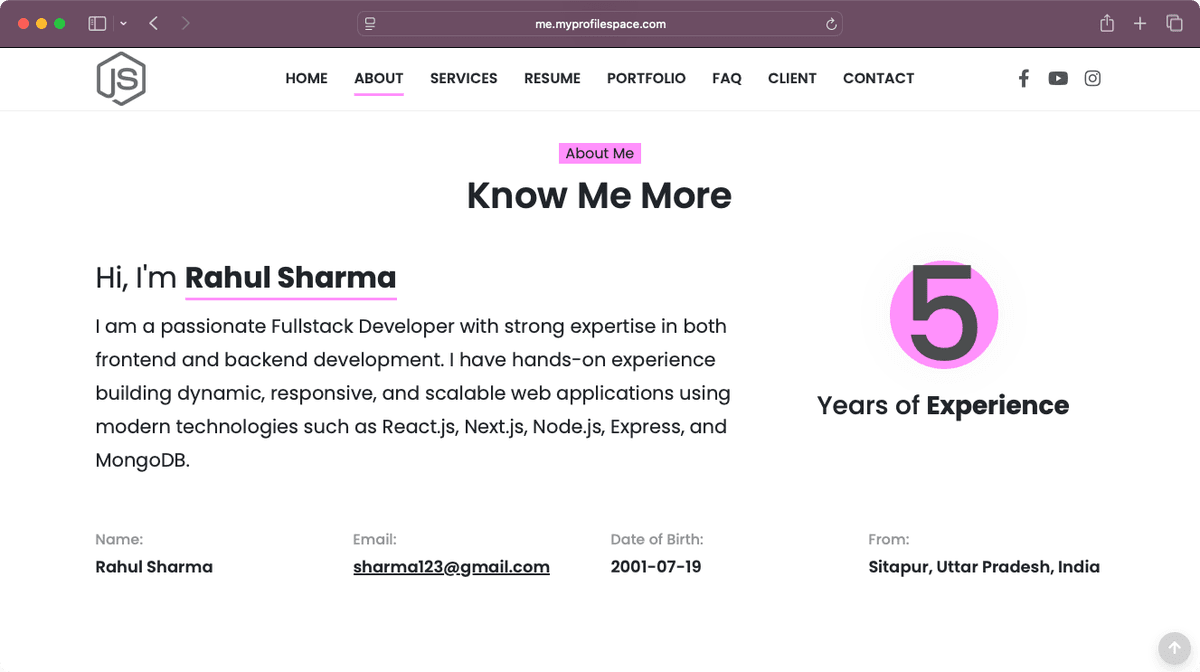Screen dimensions: 1200x672
Task: Select the SERVICES nav item
Action: tap(463, 78)
